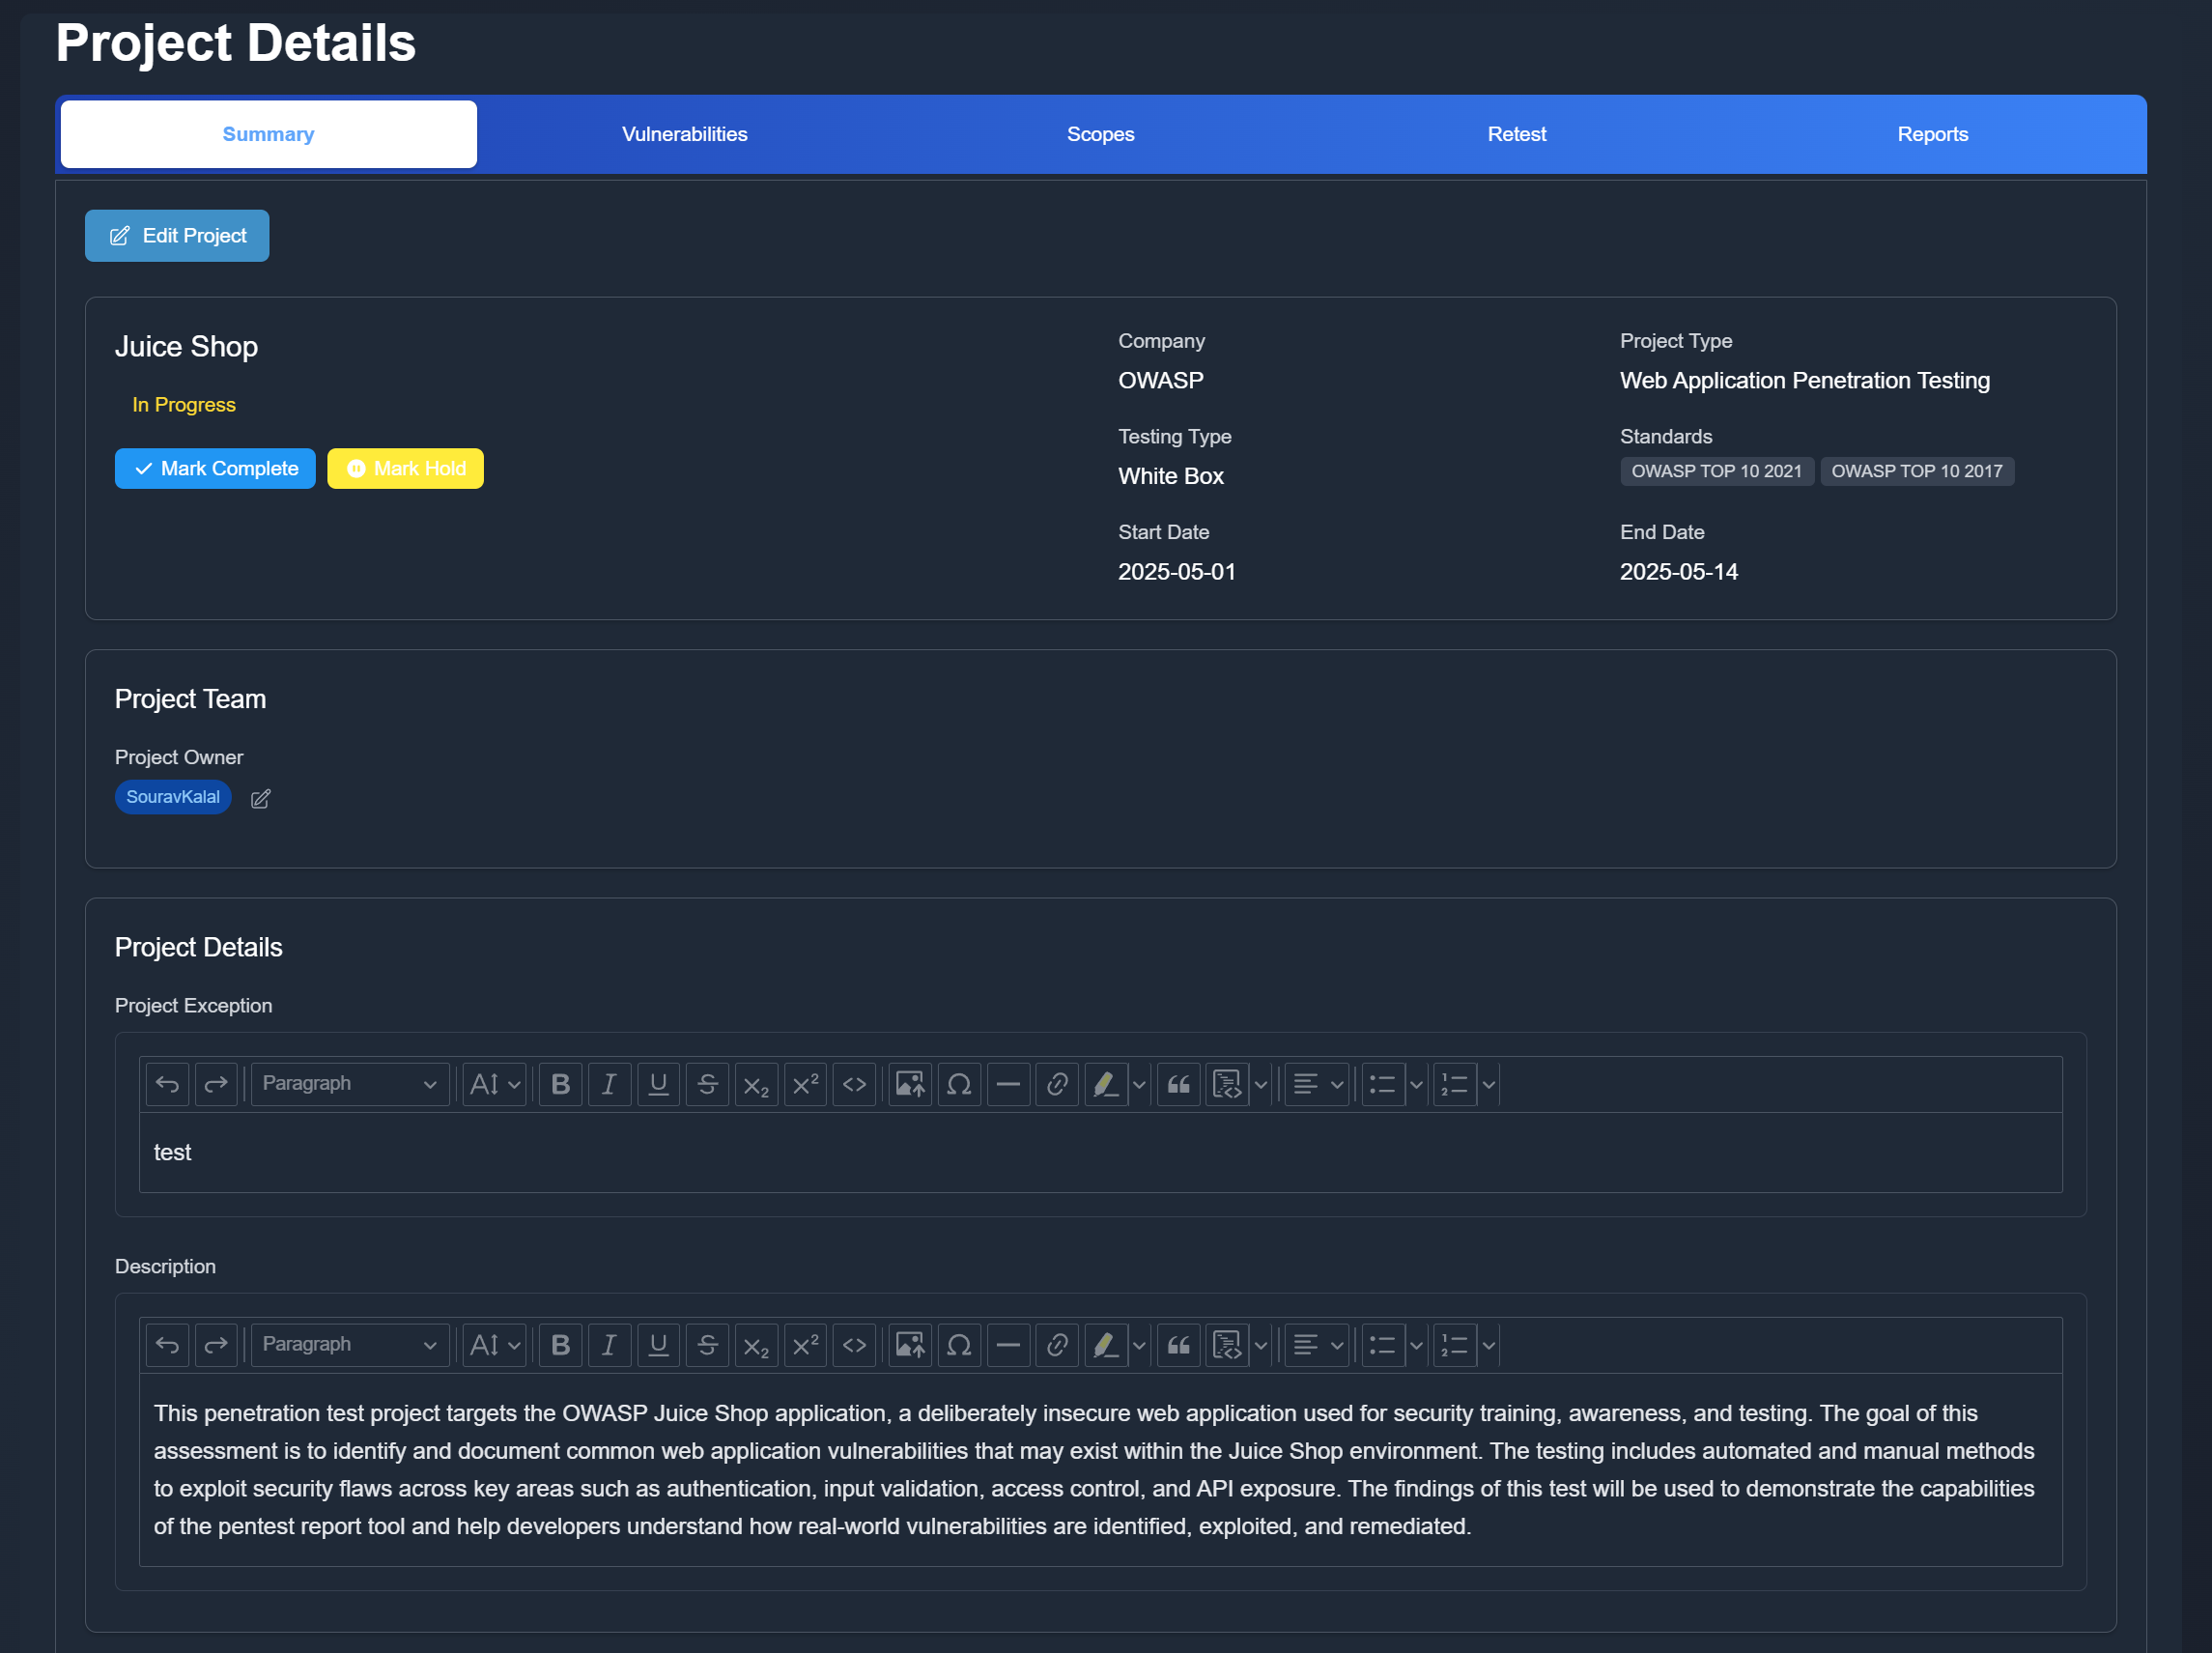Switch to the Vulnerabilities tab
The width and height of the screenshot is (2212, 1653).
pyautogui.click(x=684, y=134)
